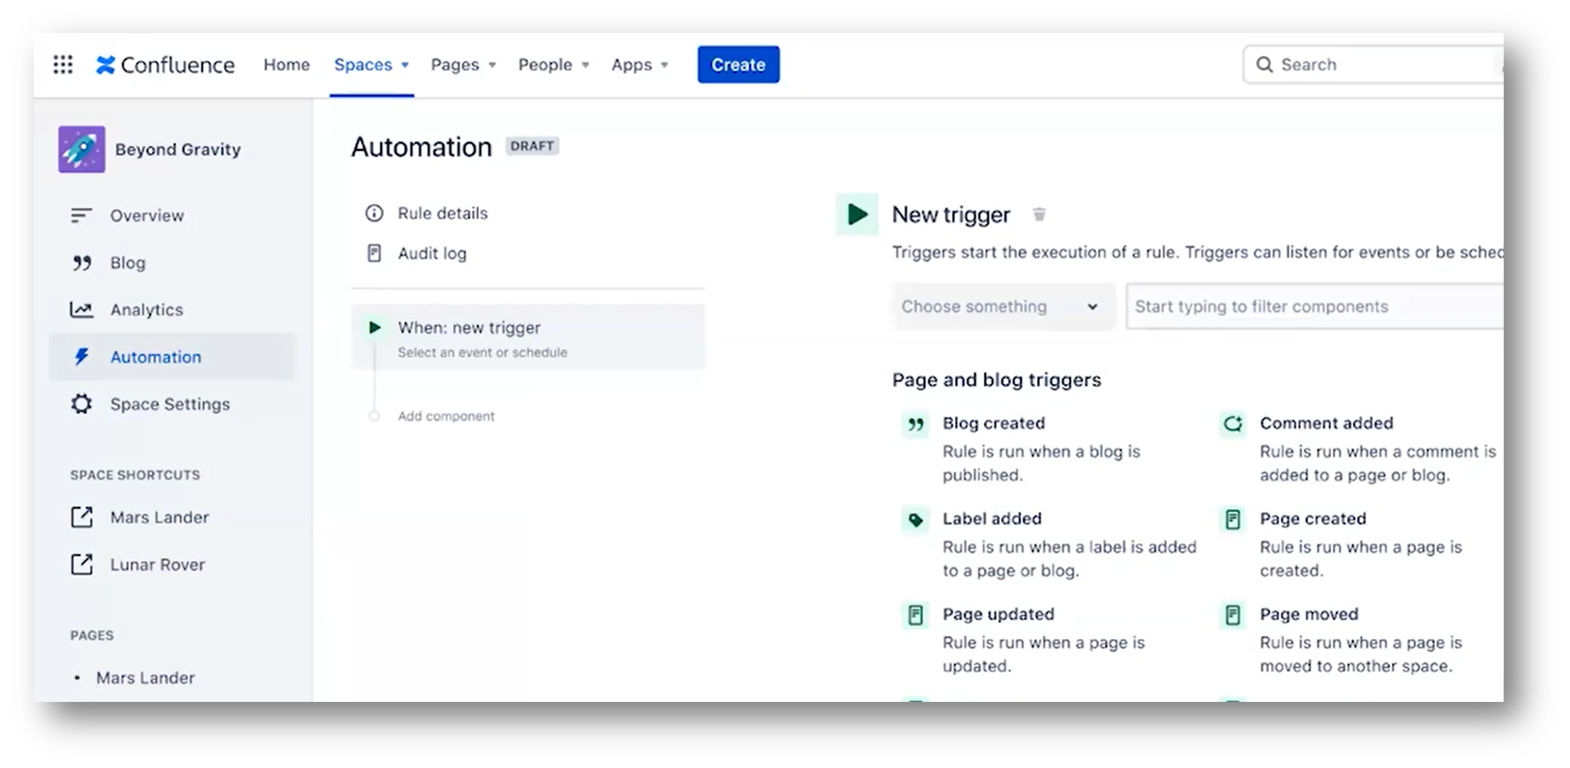The image size is (1570, 768).
Task: Open the Overview sidebar item
Action: [172, 215]
